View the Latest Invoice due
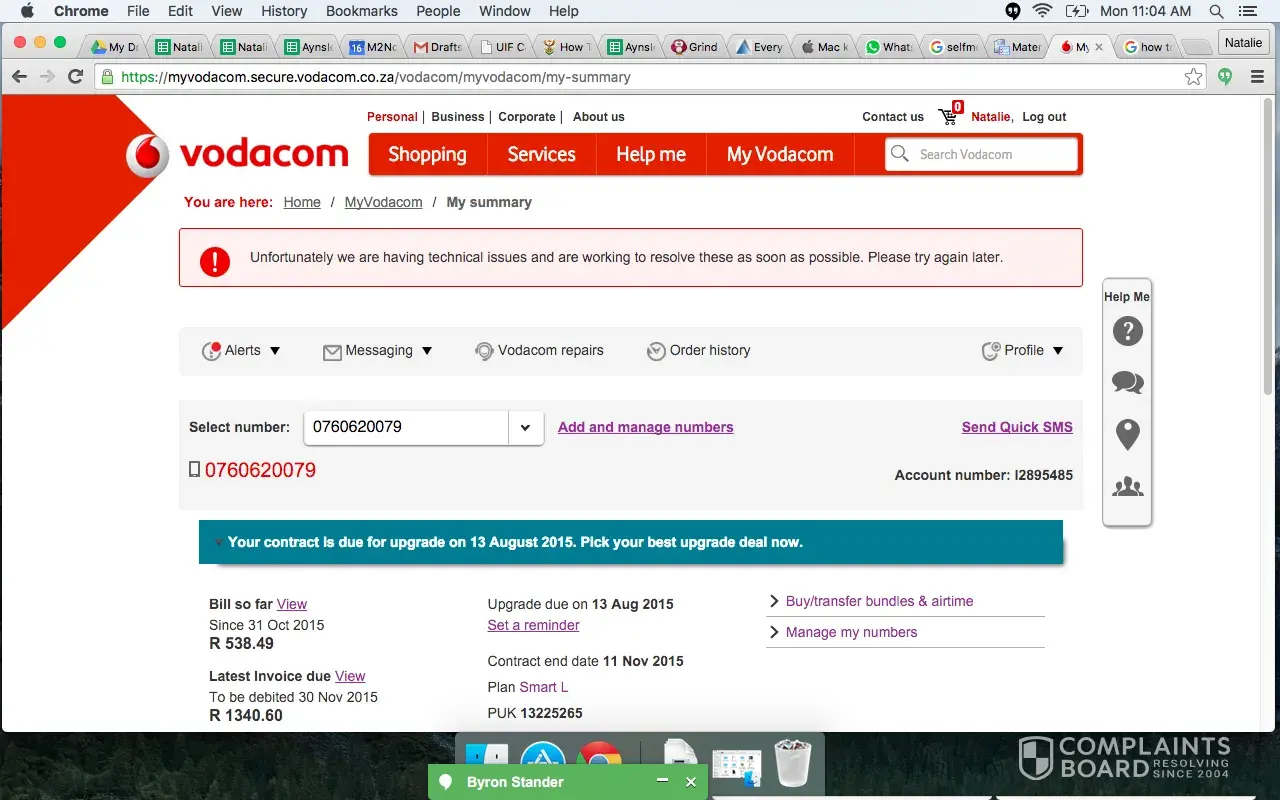This screenshot has width=1280, height=800. click(350, 676)
